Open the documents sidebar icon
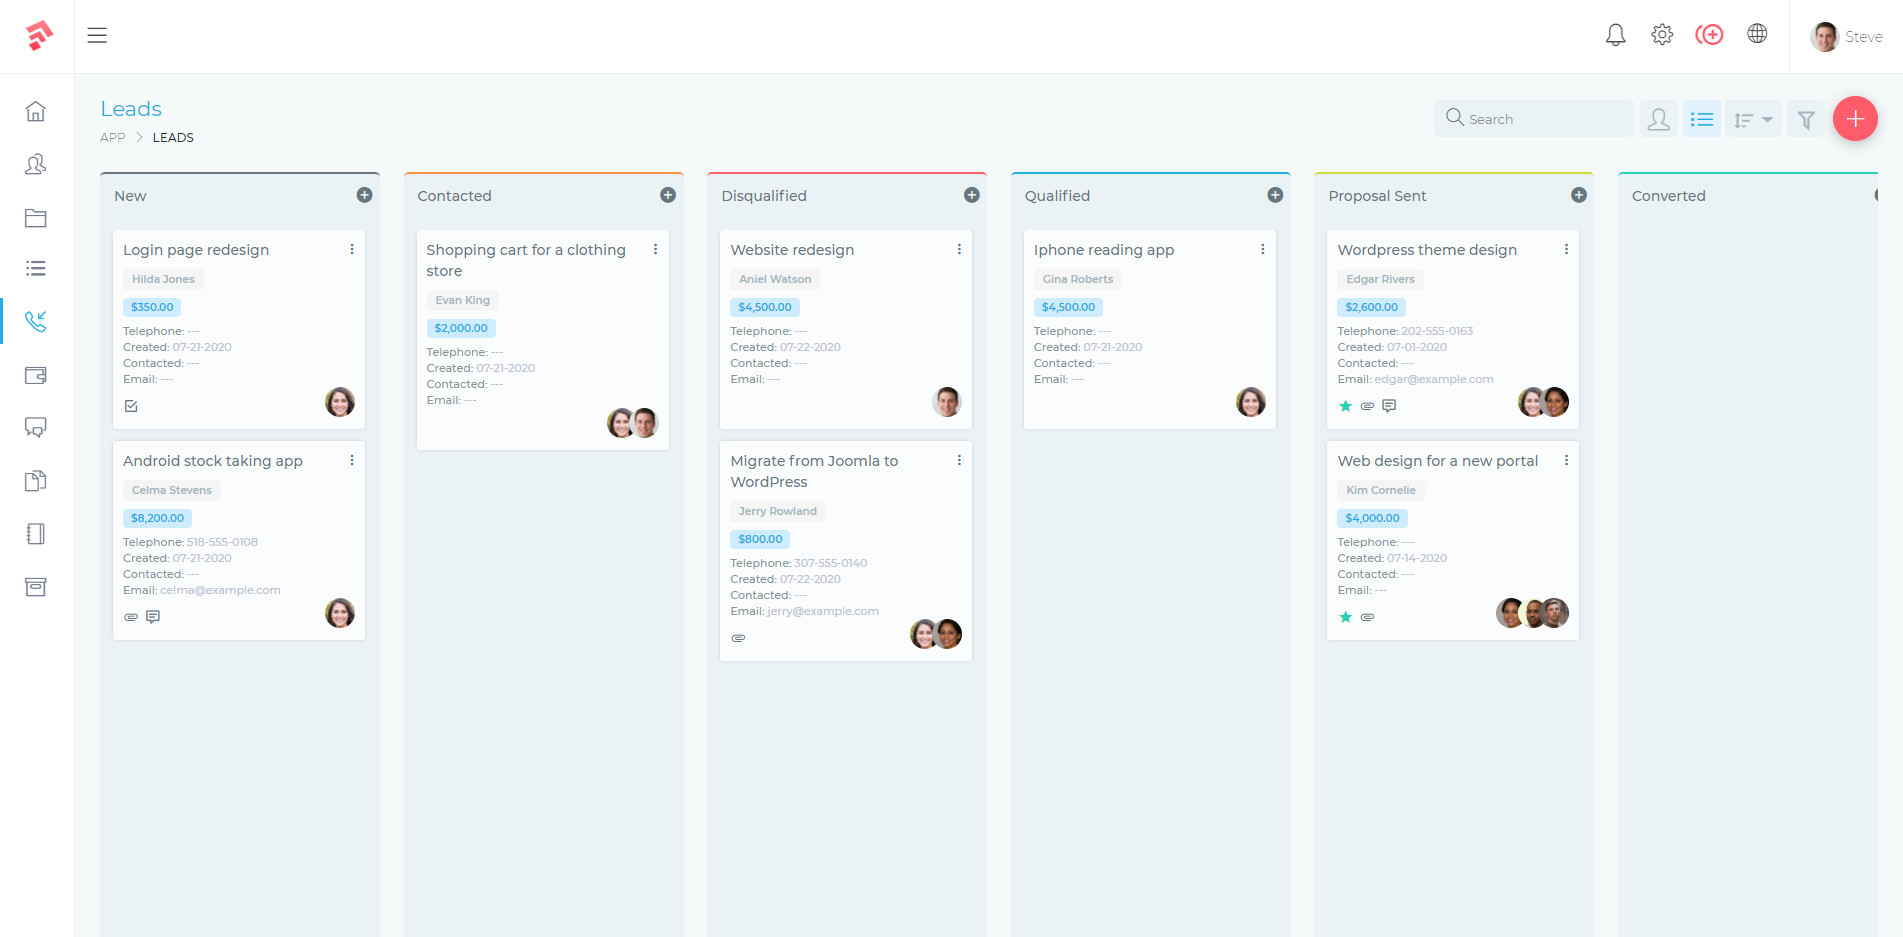This screenshot has height=937, width=1903. click(36, 481)
